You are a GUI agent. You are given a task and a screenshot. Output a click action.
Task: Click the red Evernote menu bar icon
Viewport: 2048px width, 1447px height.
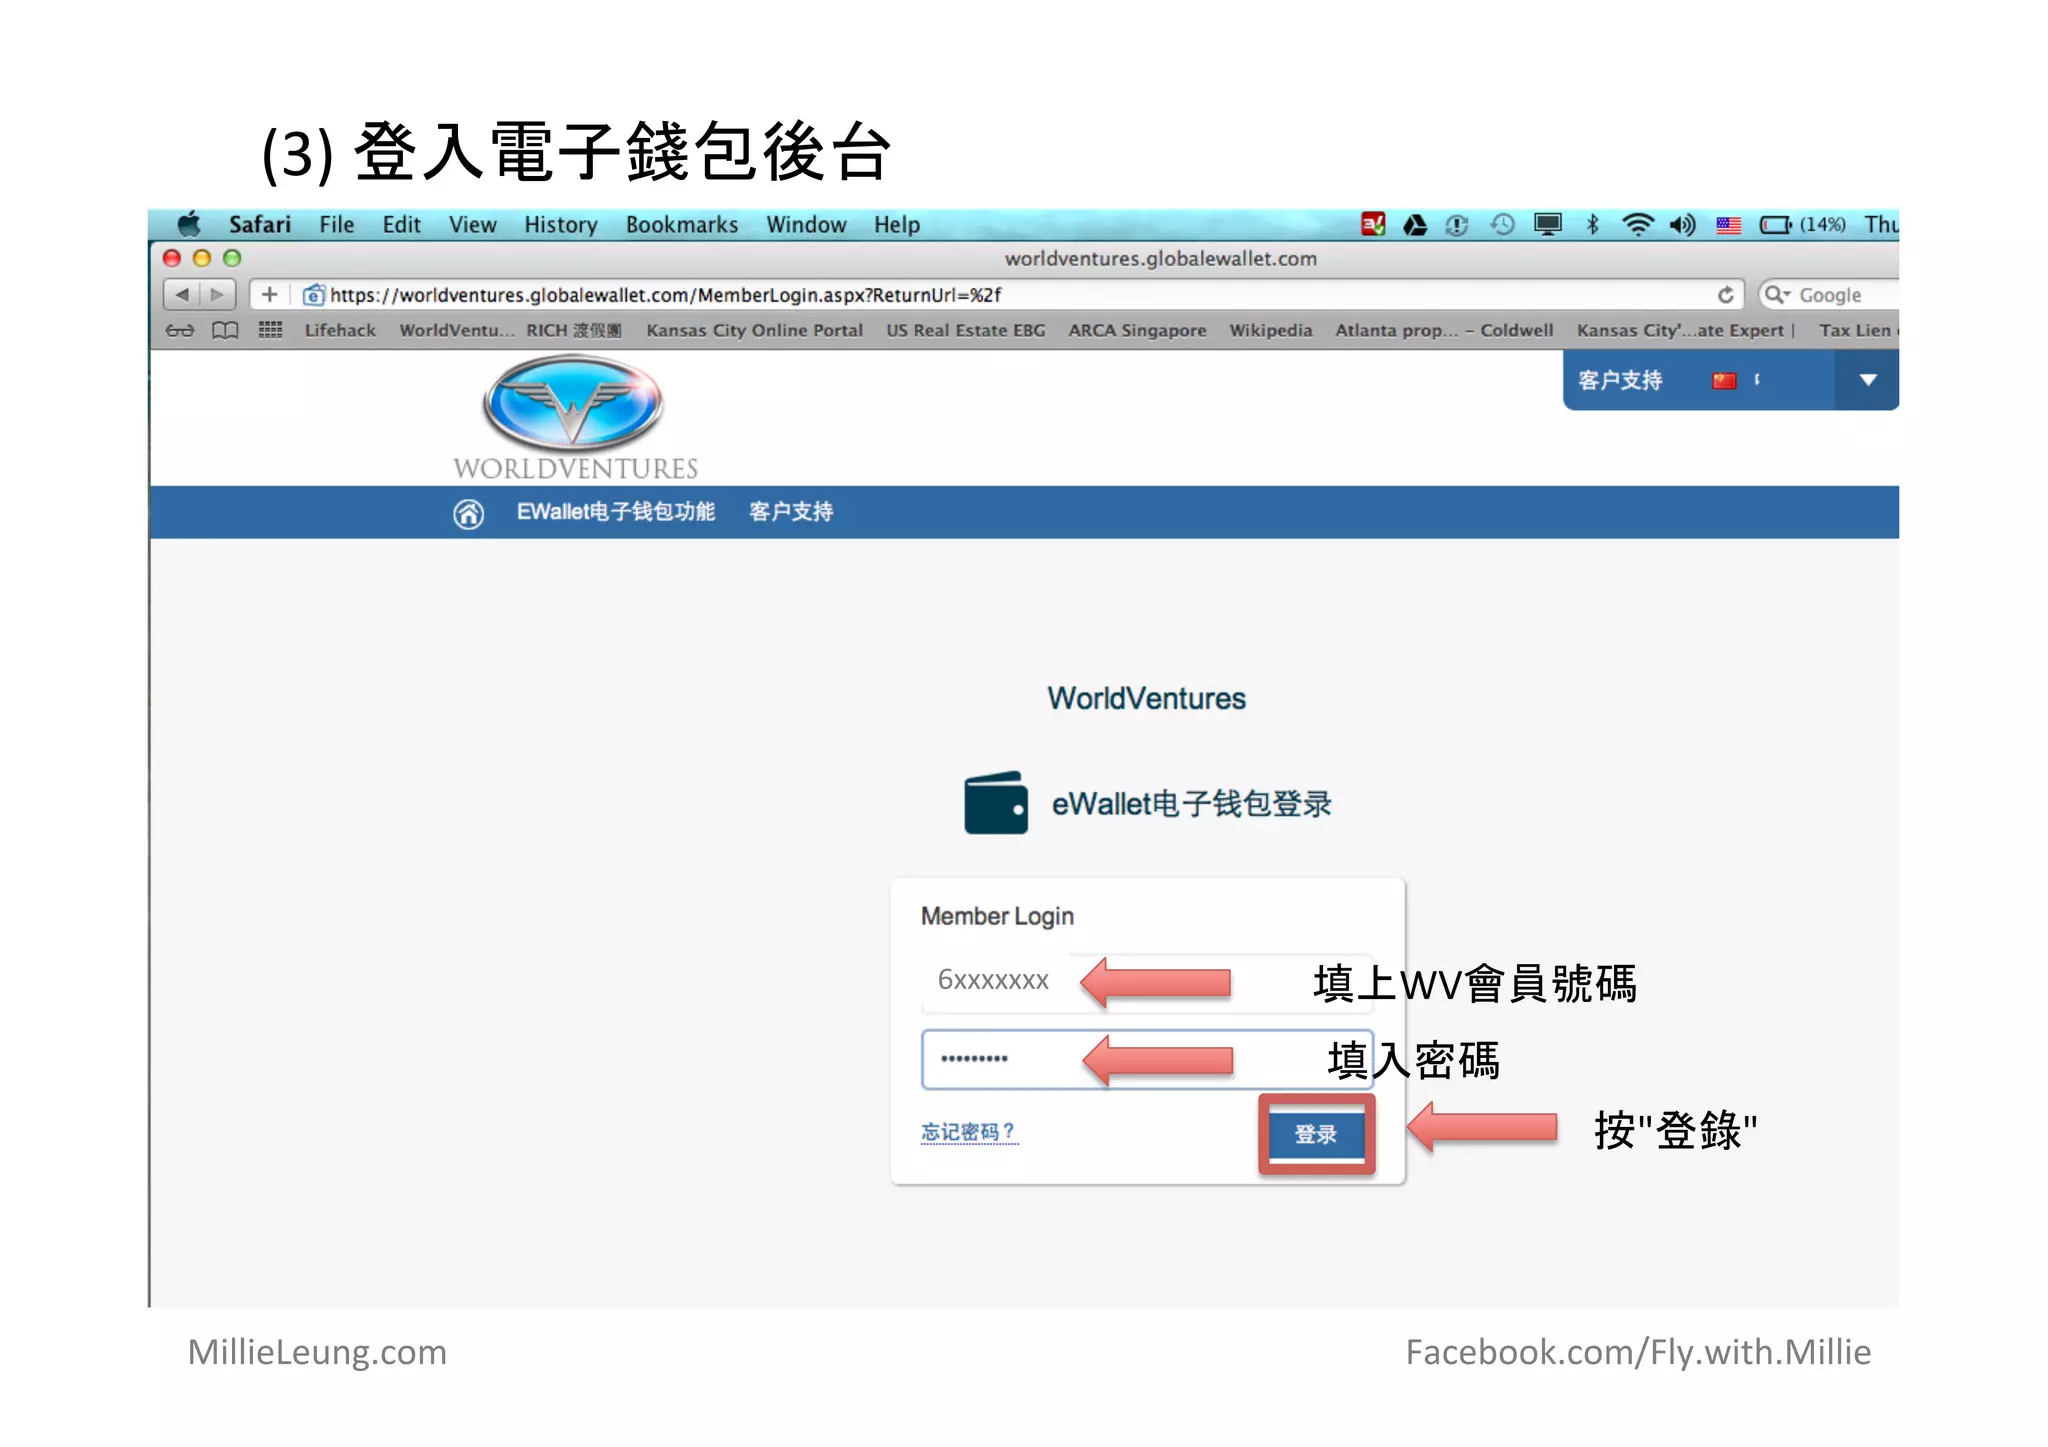(1373, 224)
